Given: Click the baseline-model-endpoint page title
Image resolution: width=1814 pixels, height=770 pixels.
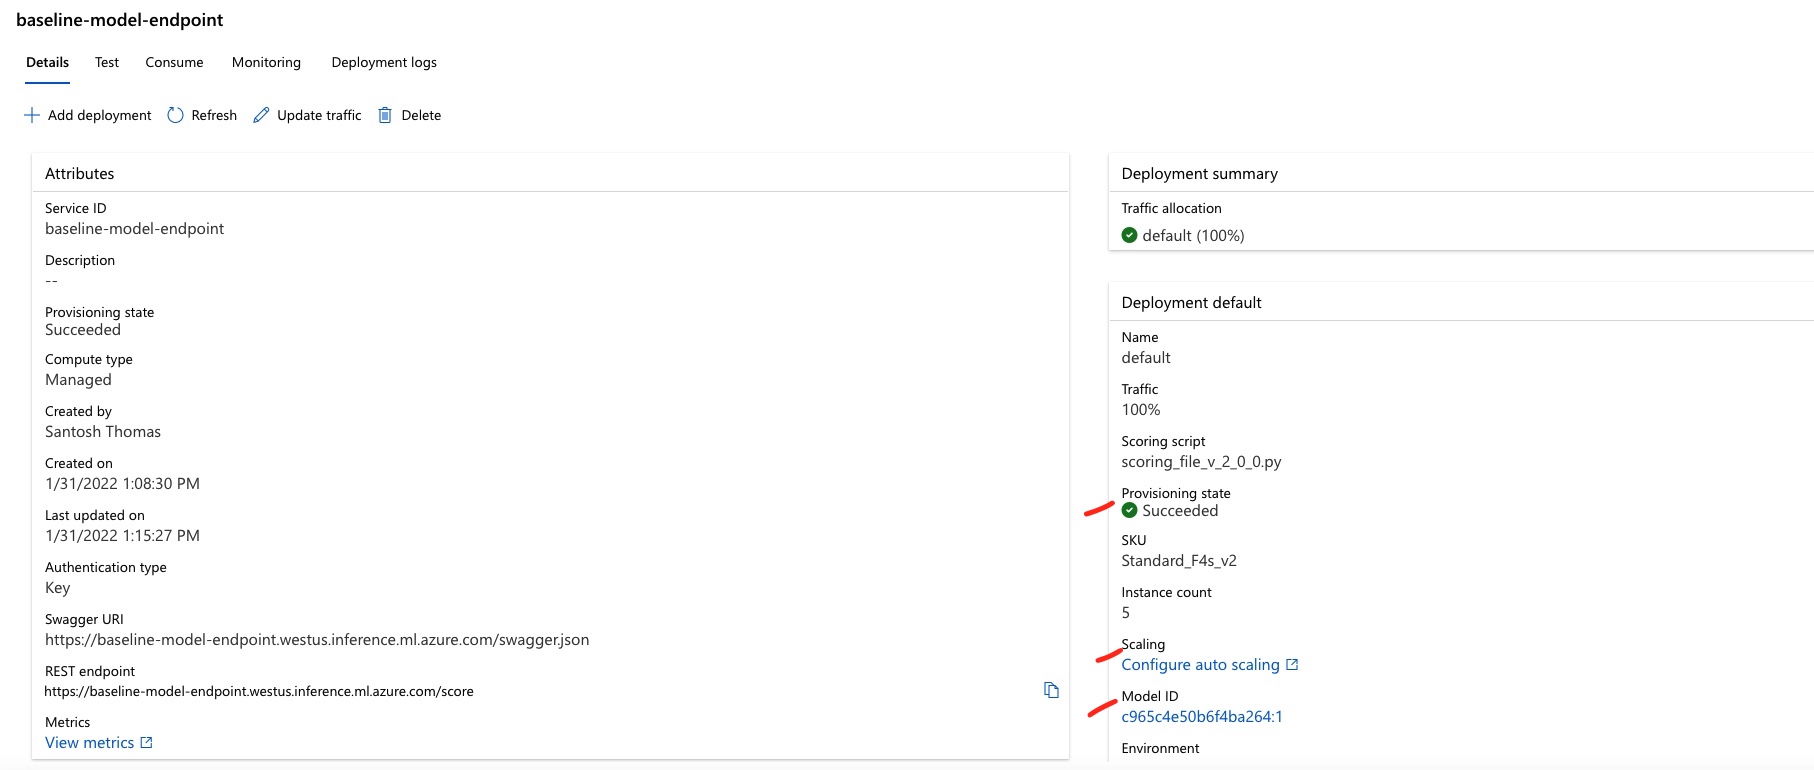Looking at the screenshot, I should 120,20.
